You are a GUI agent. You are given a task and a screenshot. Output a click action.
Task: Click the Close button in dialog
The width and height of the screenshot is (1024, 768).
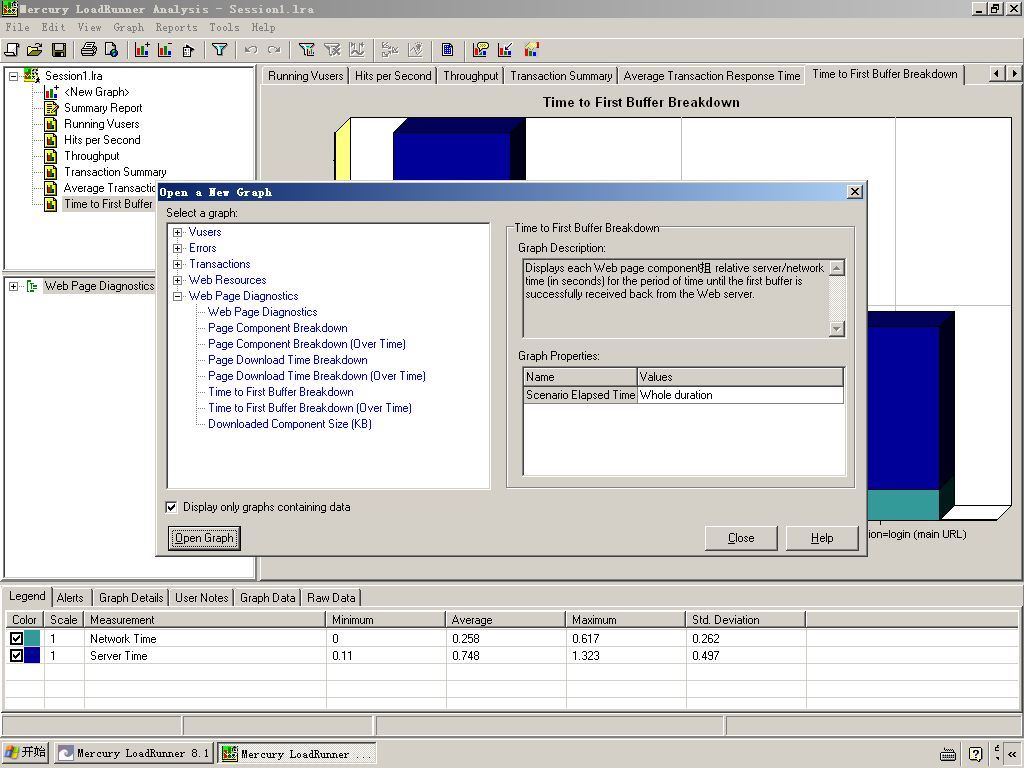(741, 538)
